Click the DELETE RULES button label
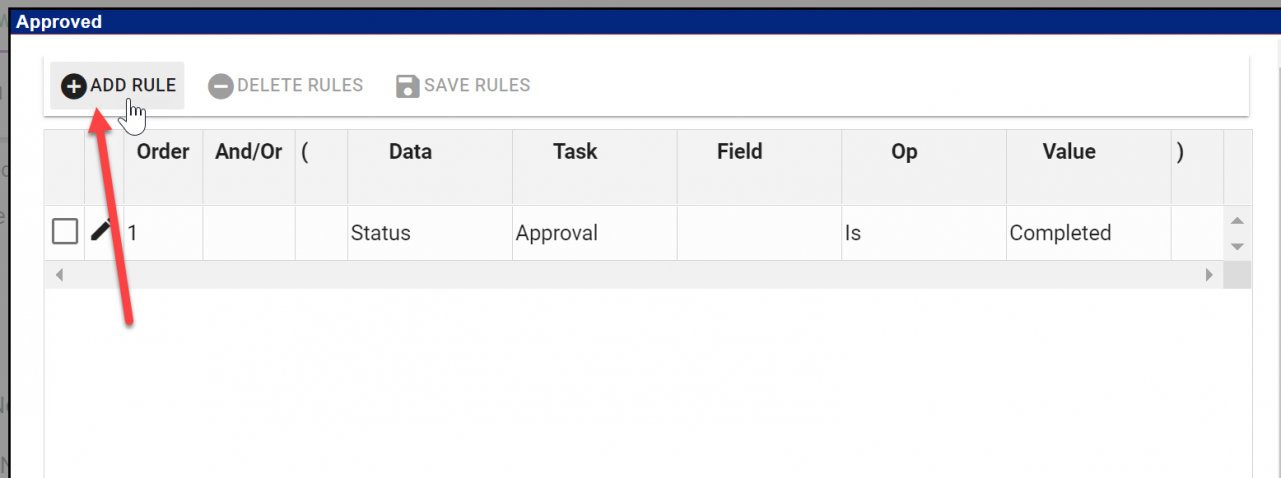This screenshot has width=1281, height=478. click(x=300, y=85)
